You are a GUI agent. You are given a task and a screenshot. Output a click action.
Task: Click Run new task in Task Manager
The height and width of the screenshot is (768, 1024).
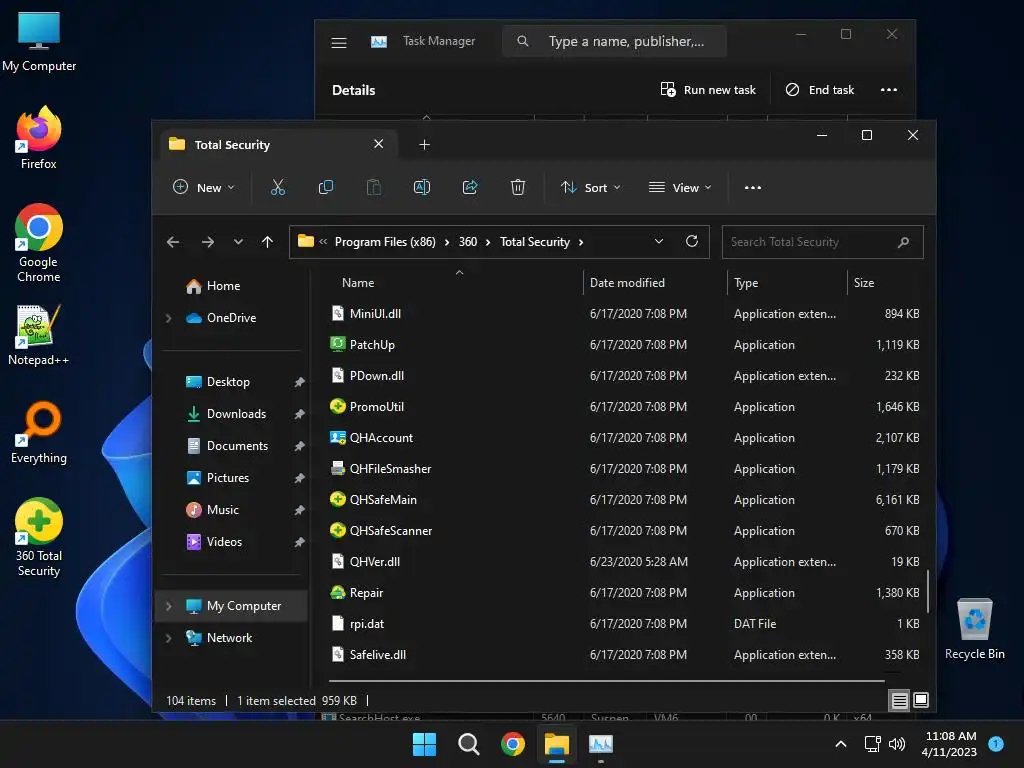click(708, 89)
